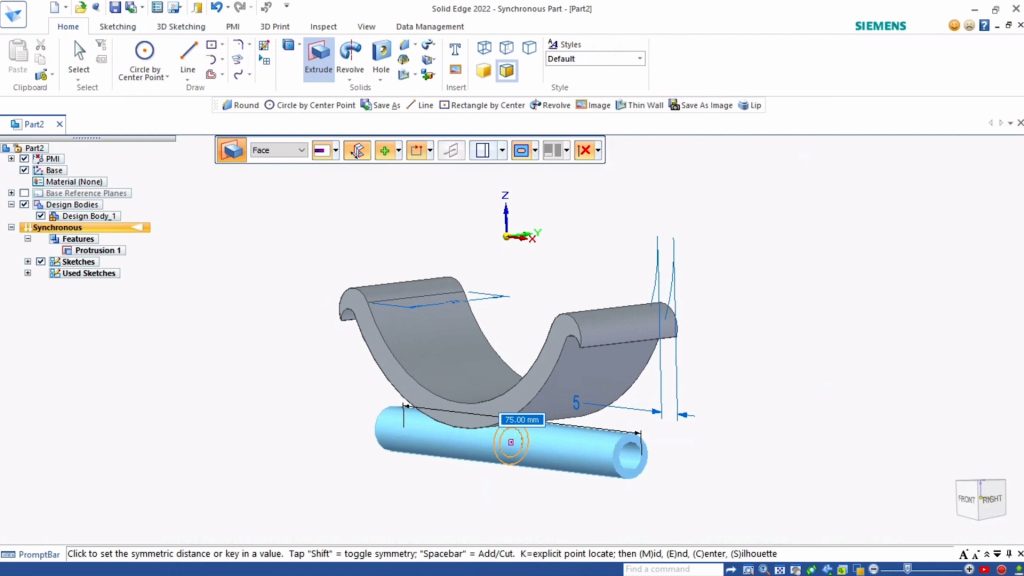Toggle the Base checkbox
Image resolution: width=1024 pixels, height=576 pixels.
(24, 170)
